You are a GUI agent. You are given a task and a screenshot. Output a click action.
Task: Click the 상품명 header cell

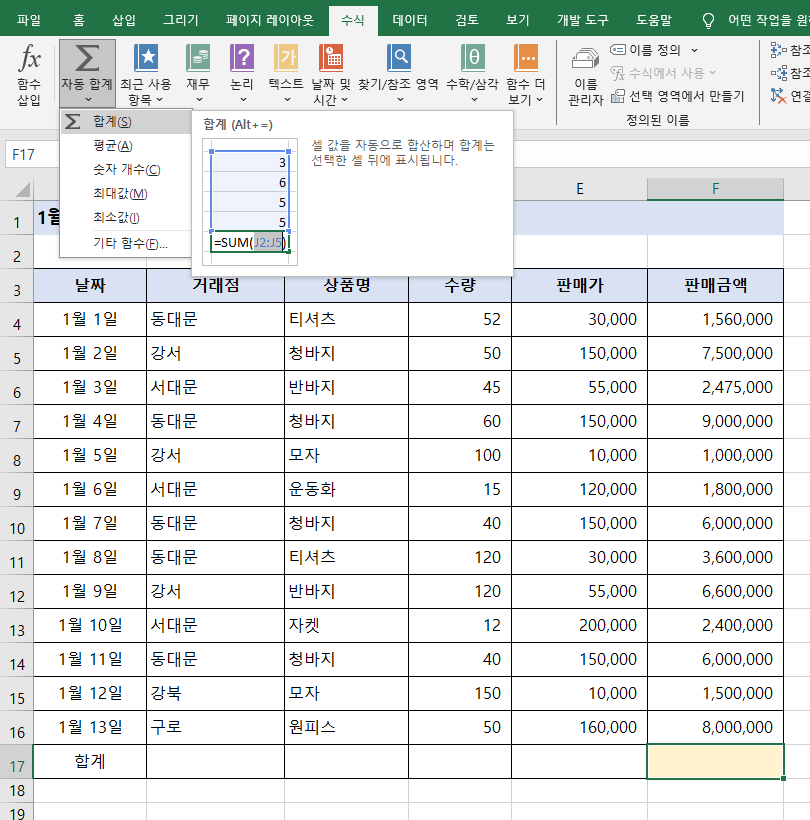[347, 286]
